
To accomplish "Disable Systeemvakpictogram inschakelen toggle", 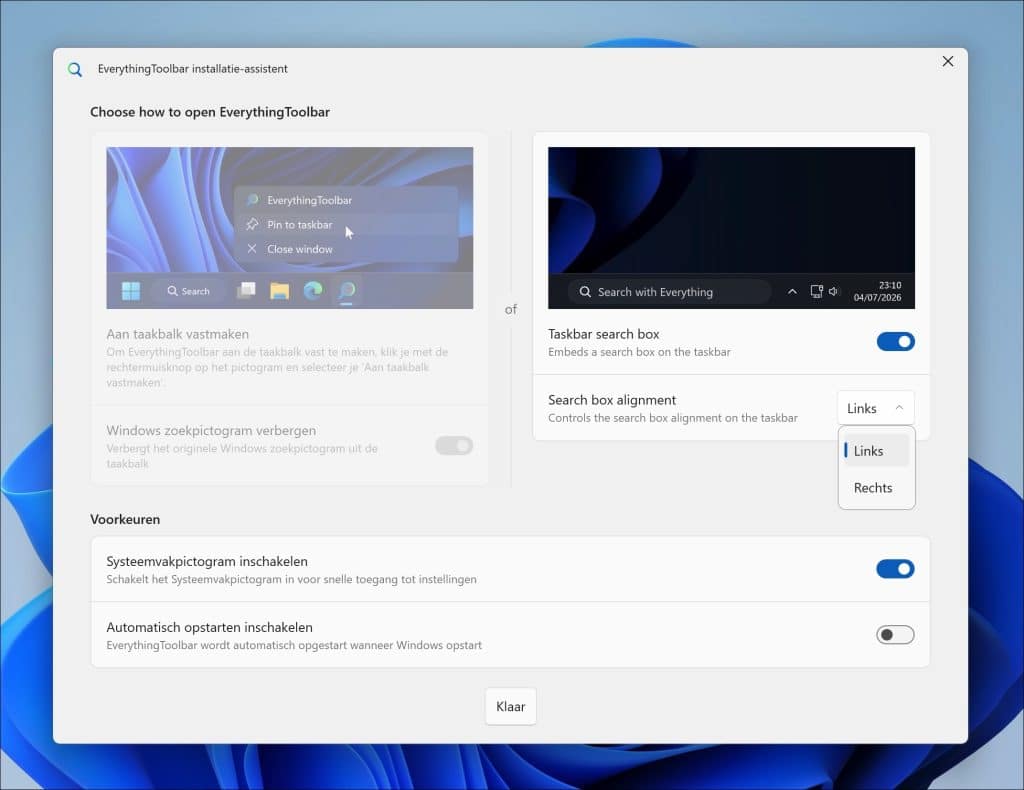I will (895, 569).
